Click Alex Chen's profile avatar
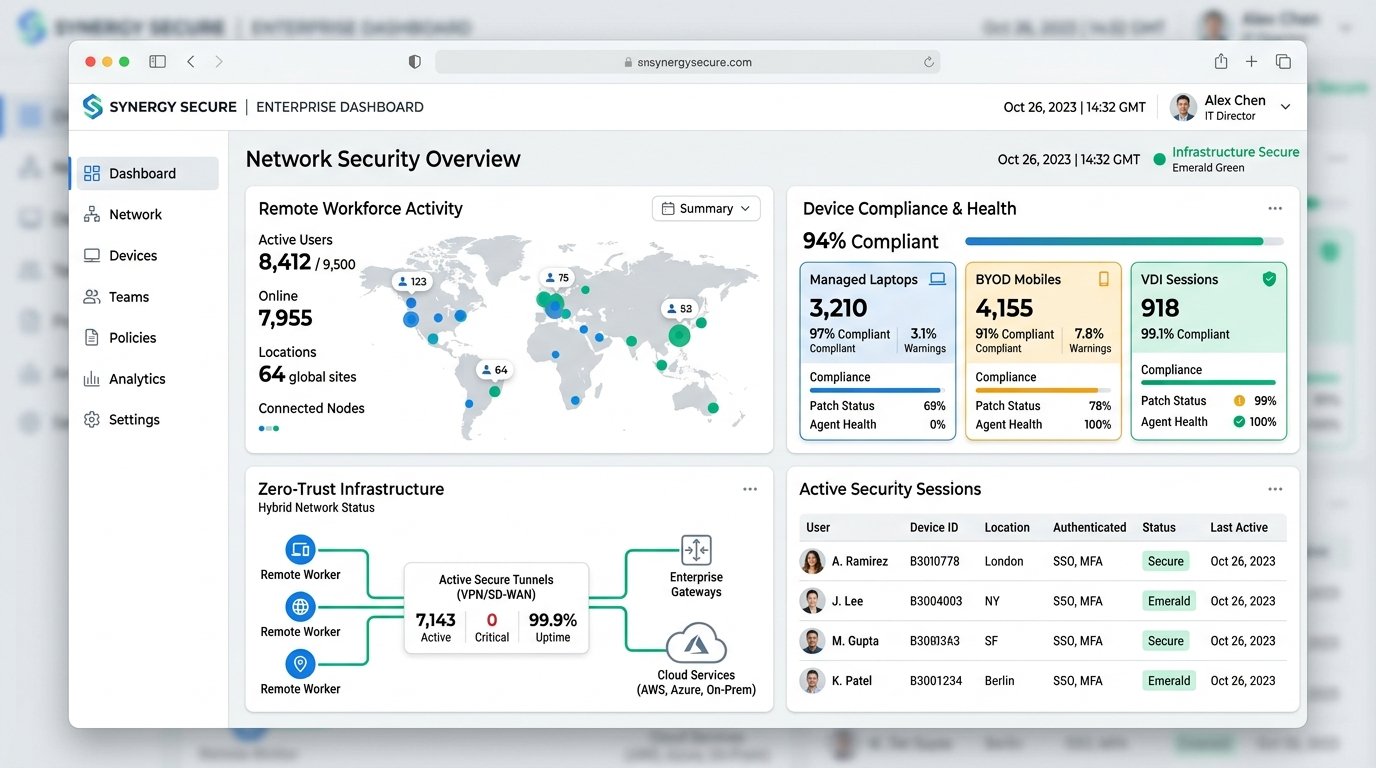The image size is (1376, 768). 1183,107
